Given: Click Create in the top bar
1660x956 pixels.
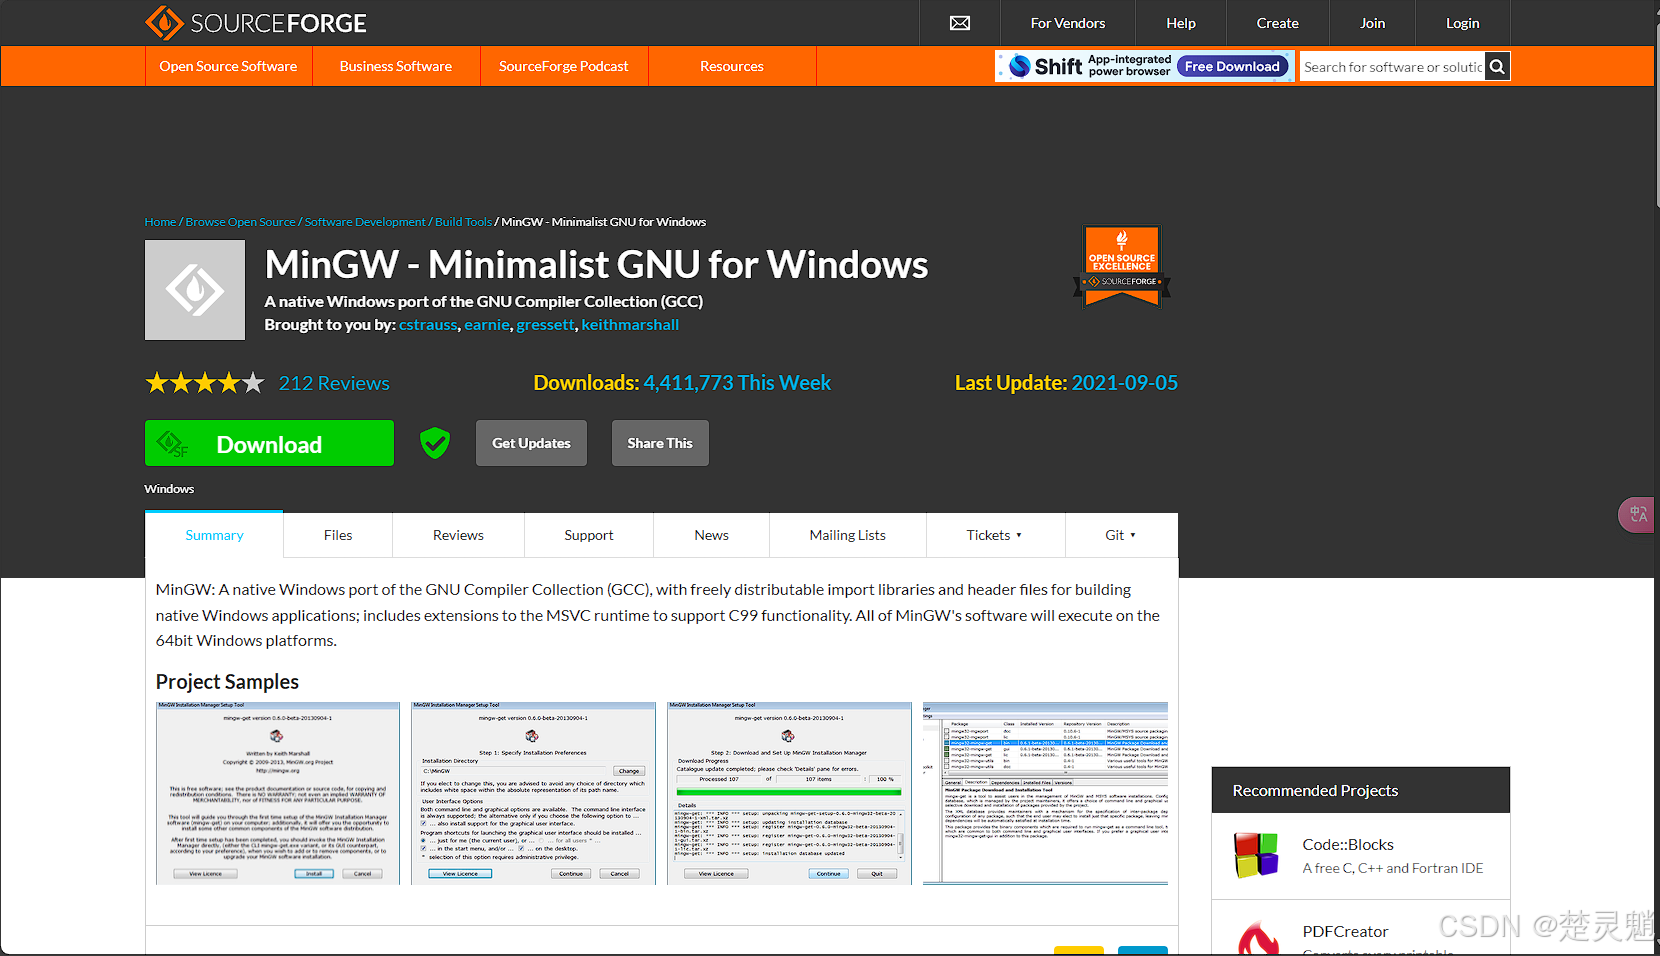Looking at the screenshot, I should pyautogui.click(x=1278, y=23).
